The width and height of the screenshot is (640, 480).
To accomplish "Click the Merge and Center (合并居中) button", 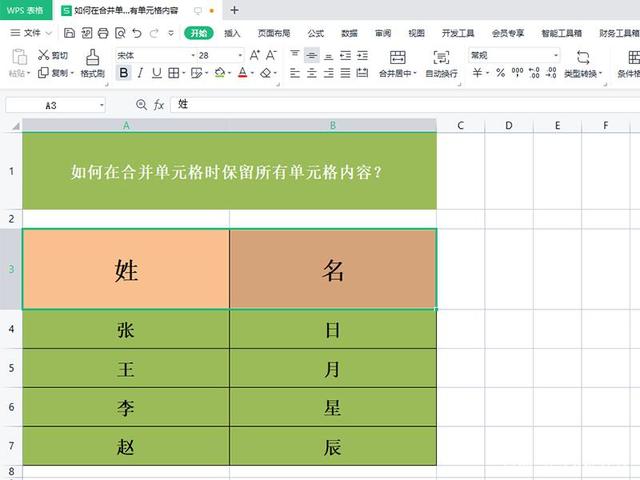I will click(x=397, y=63).
